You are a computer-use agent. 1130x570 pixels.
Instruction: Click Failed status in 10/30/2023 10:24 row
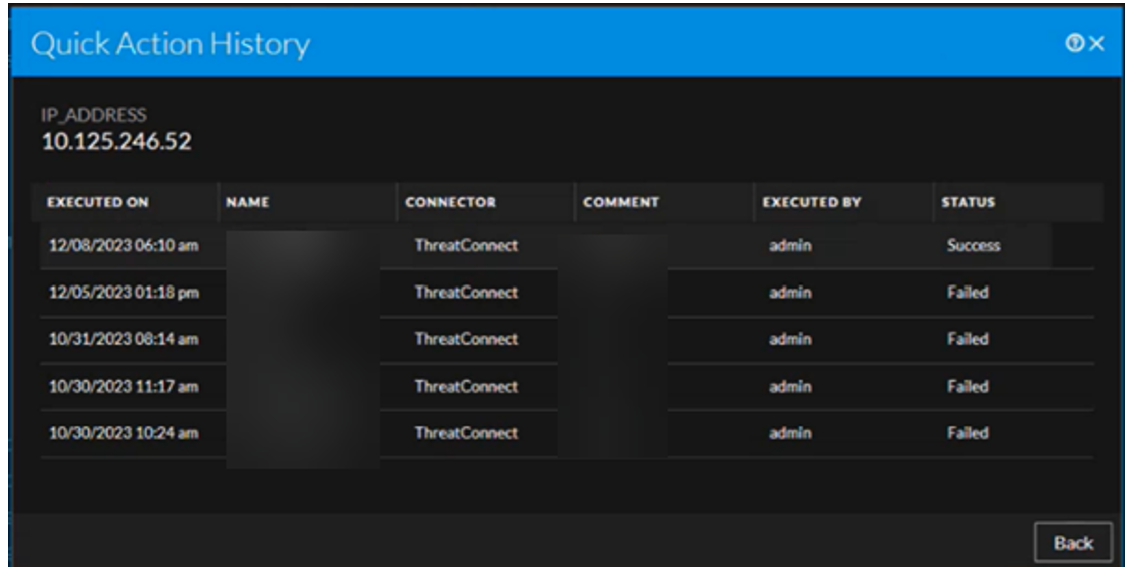(968, 433)
